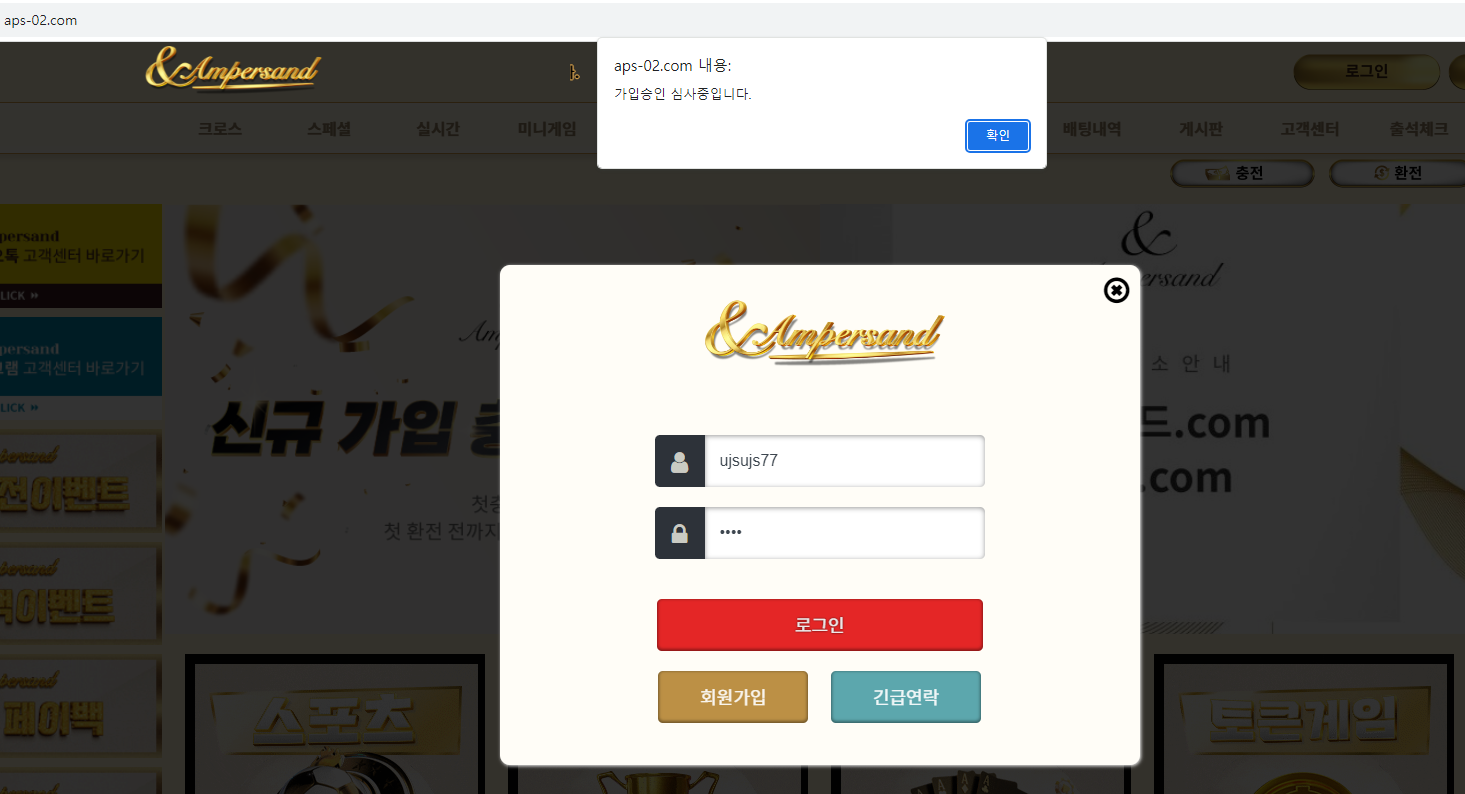Image resolution: width=1465 pixels, height=794 pixels.
Task: Click the red 로그인 button in popup
Action: pos(820,625)
